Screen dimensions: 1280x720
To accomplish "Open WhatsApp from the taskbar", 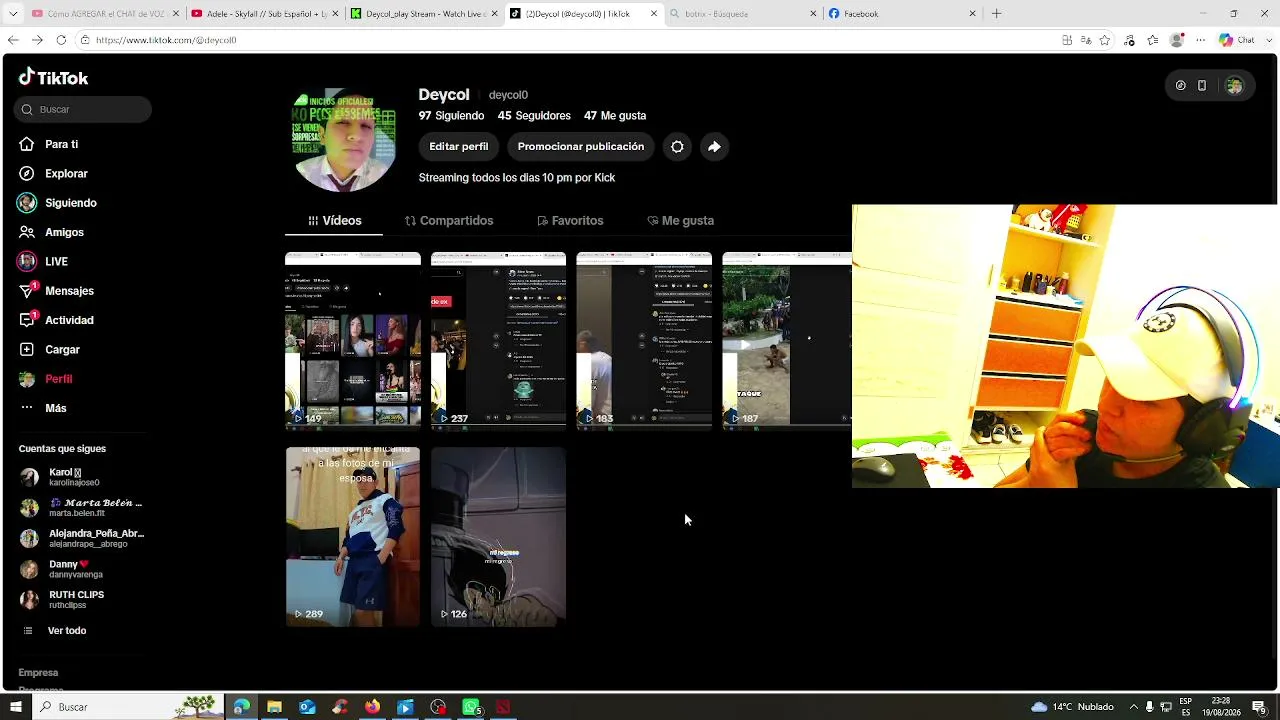I will click(471, 707).
